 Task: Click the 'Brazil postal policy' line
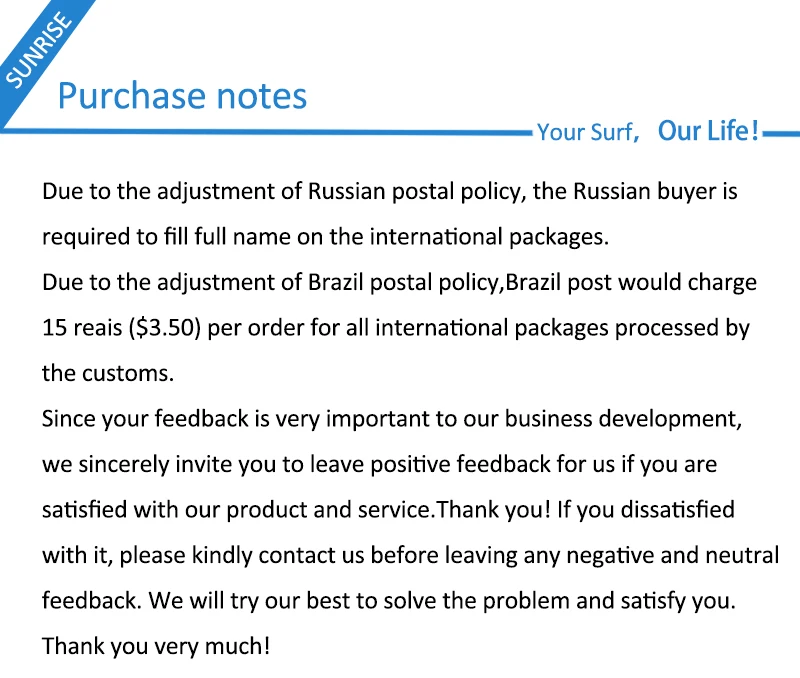pyautogui.click(x=399, y=282)
